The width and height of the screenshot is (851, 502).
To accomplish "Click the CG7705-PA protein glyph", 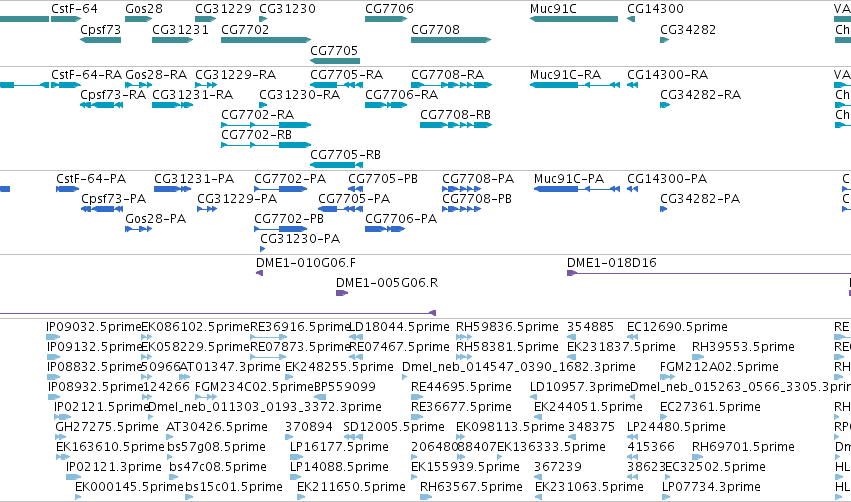I will point(340,209).
